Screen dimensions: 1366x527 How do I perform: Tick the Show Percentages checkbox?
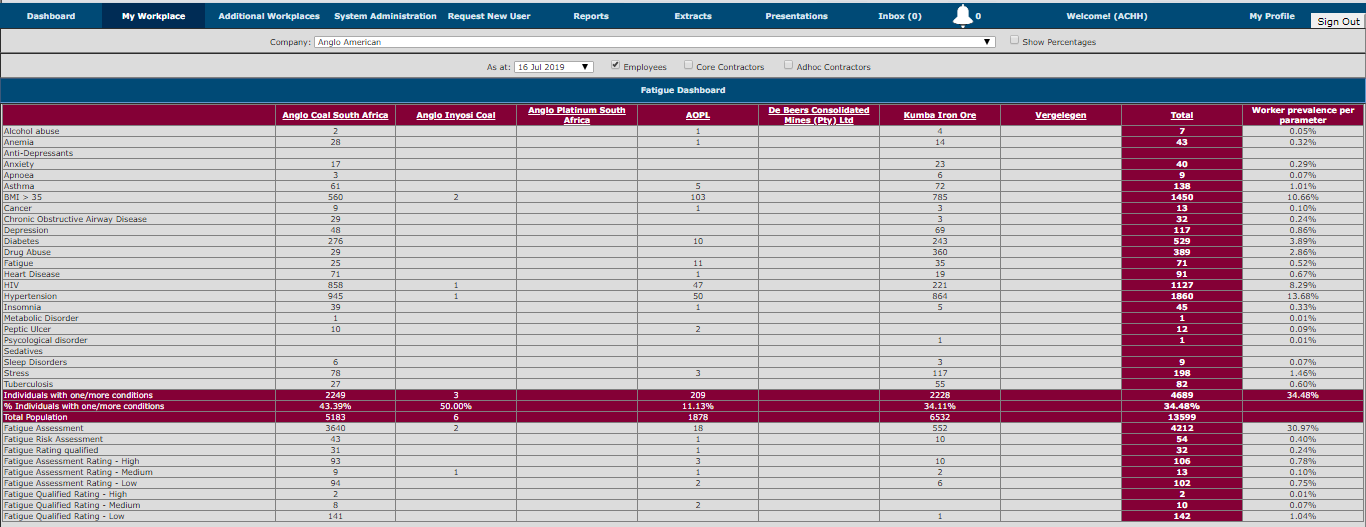coord(1014,40)
